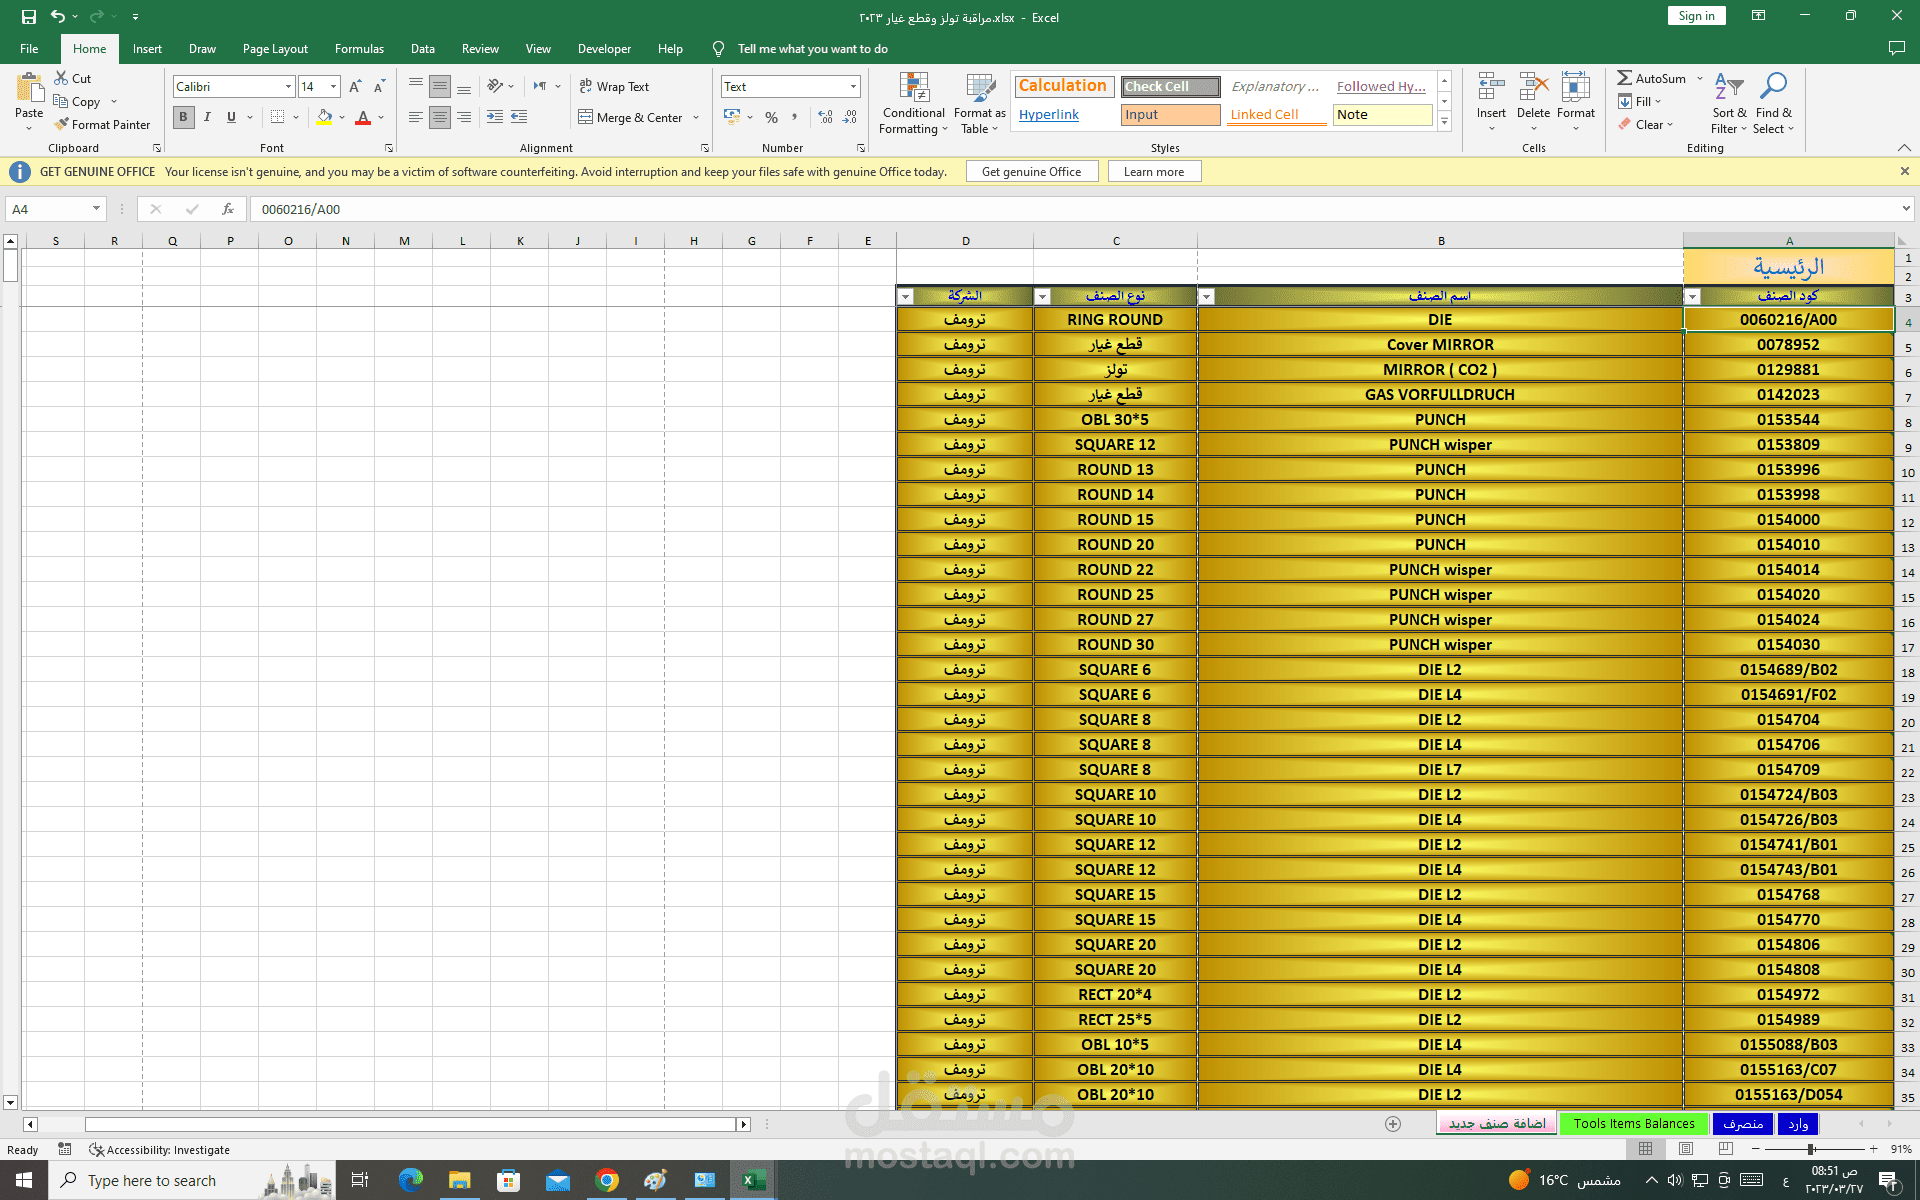Click the Percent Style icon
The image size is (1920, 1200).
771,118
